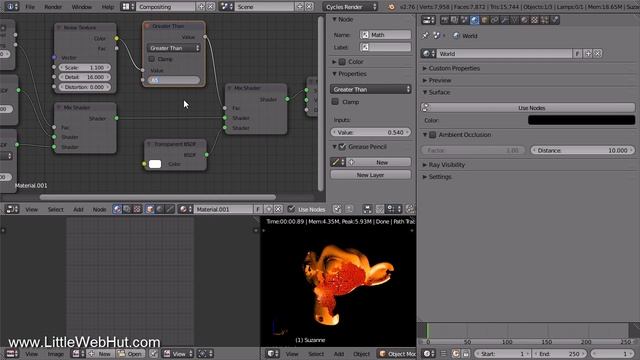Choose Object shader nodes icon

pos(150,209)
